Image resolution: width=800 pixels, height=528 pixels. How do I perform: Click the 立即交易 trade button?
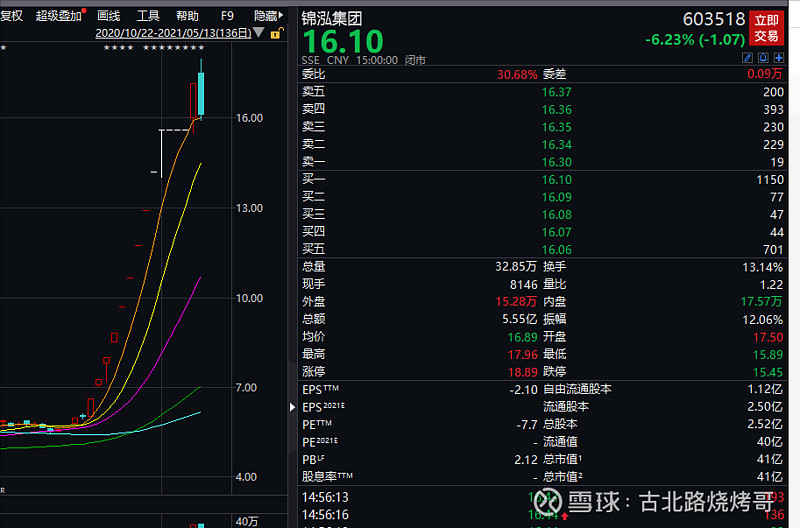click(766, 28)
